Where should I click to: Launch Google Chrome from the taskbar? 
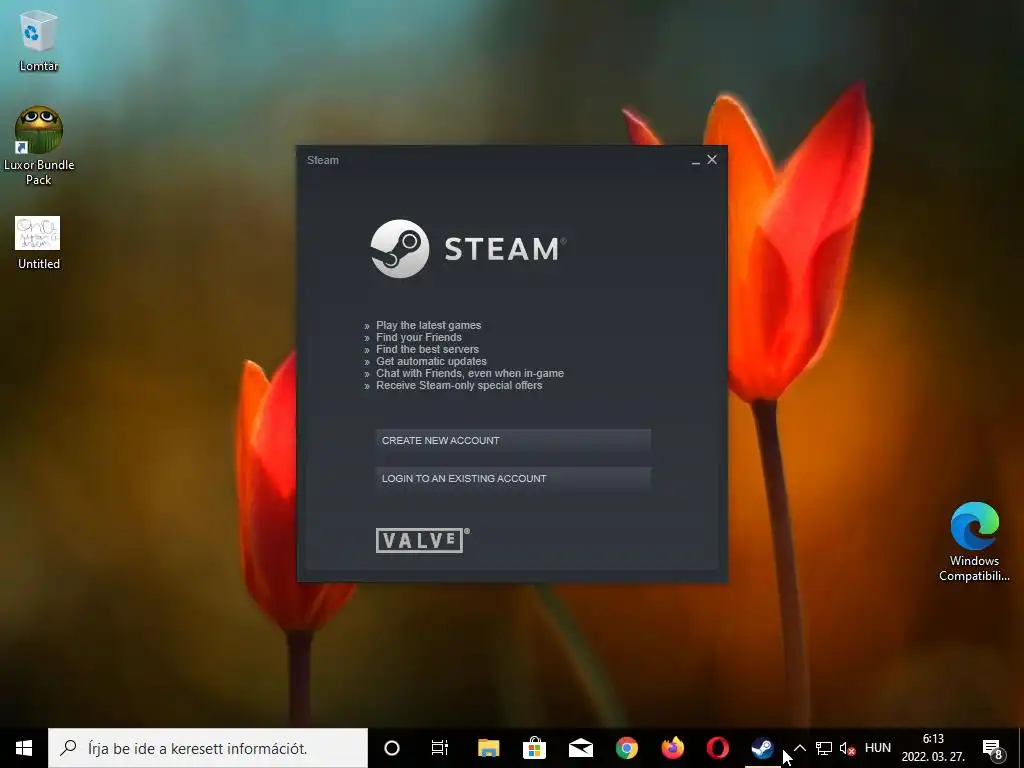[626, 748]
